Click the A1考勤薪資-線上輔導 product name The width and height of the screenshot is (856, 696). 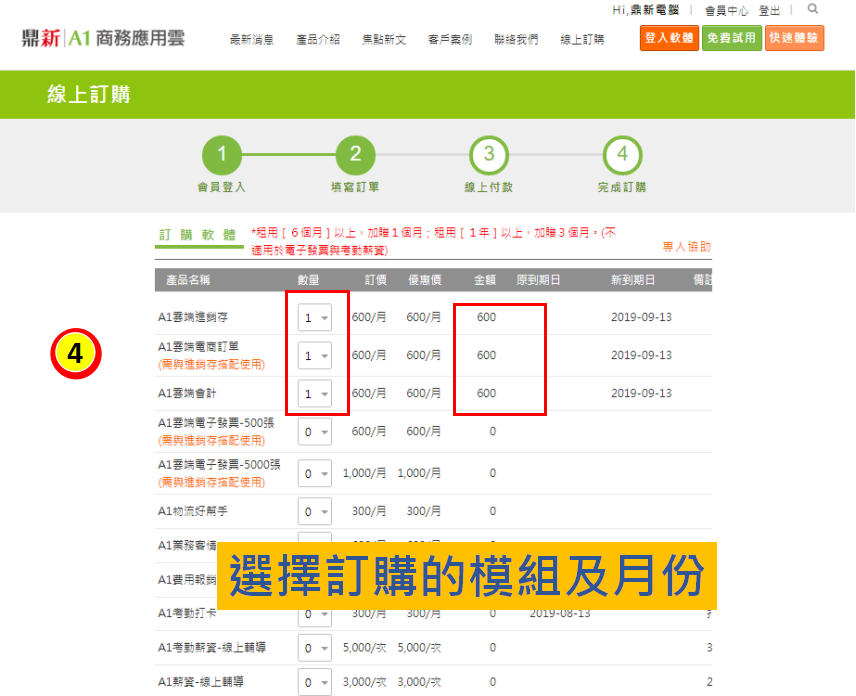click(212, 648)
